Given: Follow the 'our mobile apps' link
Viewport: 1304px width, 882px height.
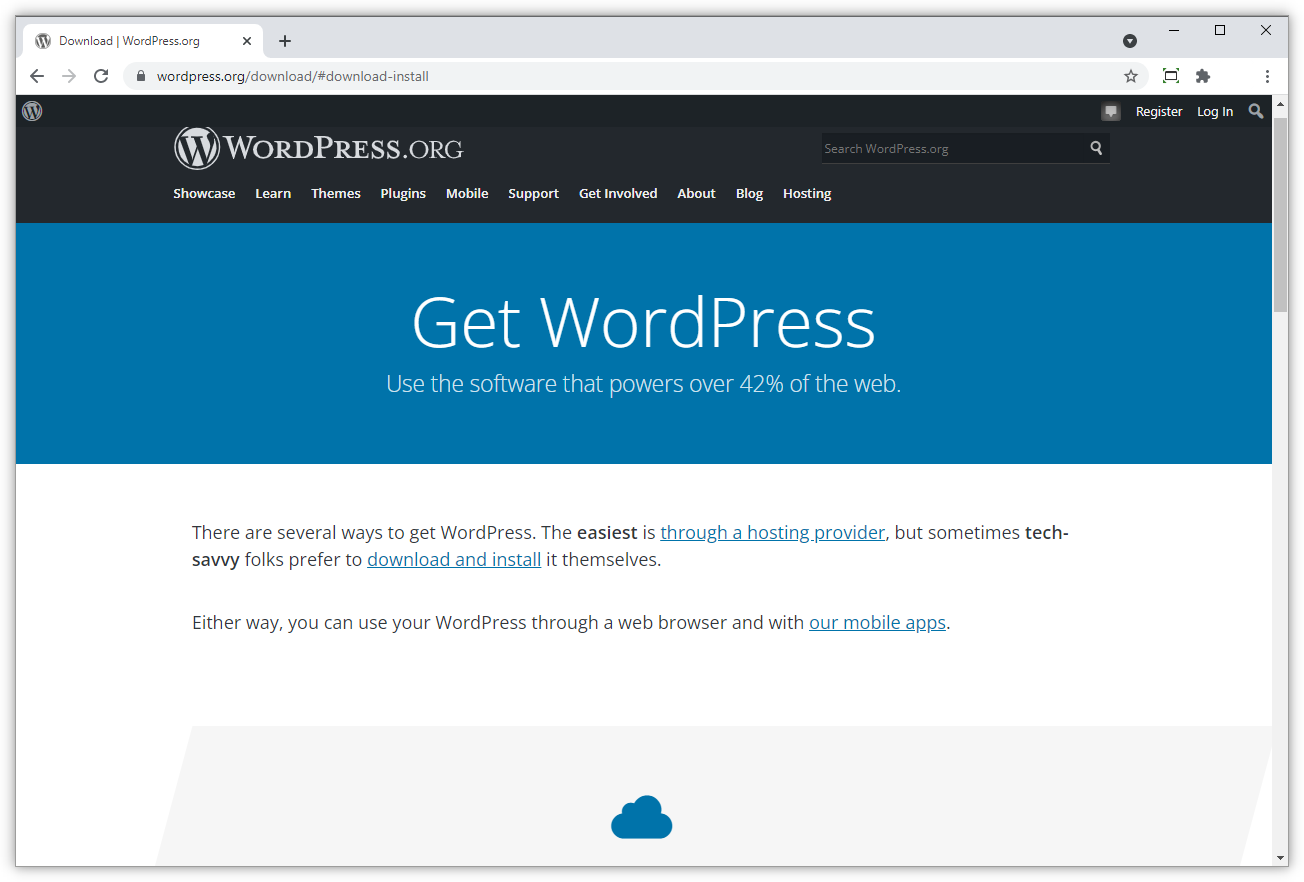Looking at the screenshot, I should [x=877, y=622].
